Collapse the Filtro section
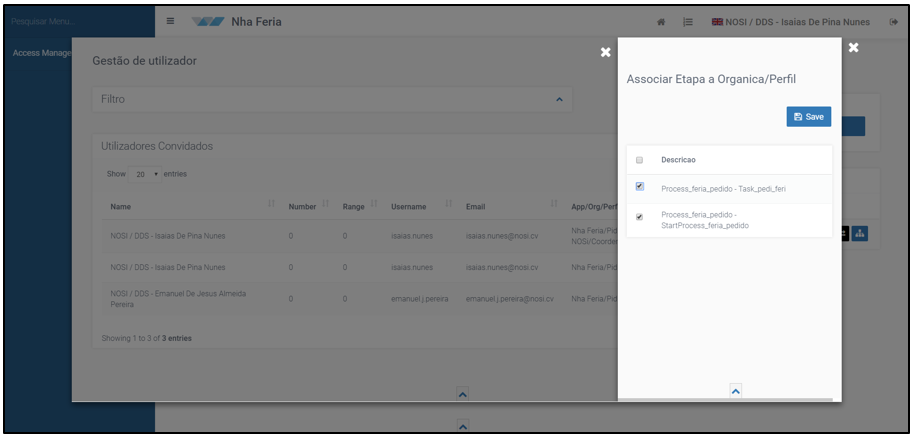 [x=559, y=100]
